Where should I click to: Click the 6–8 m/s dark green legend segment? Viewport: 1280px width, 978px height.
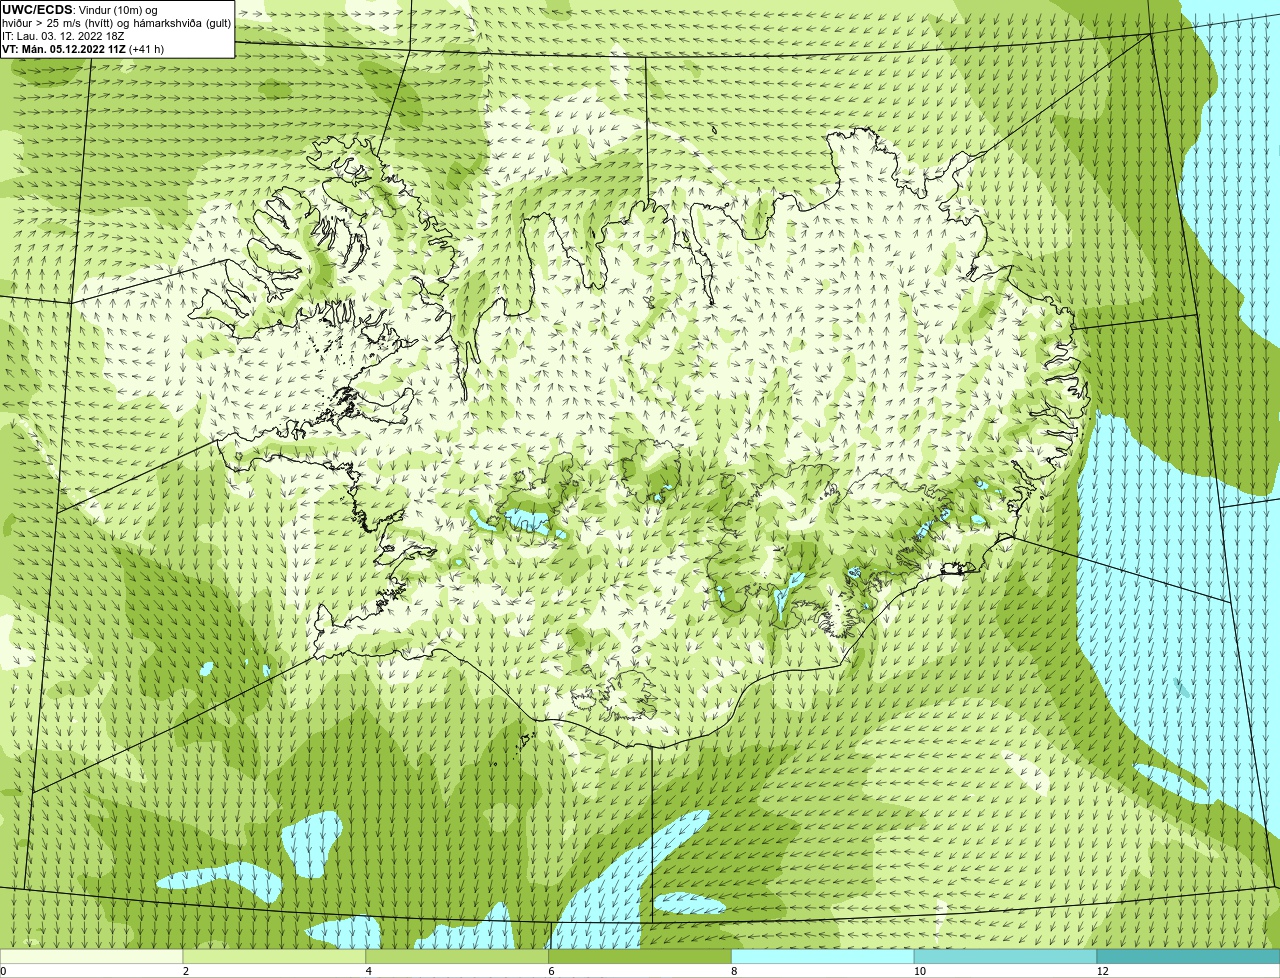tap(640, 956)
